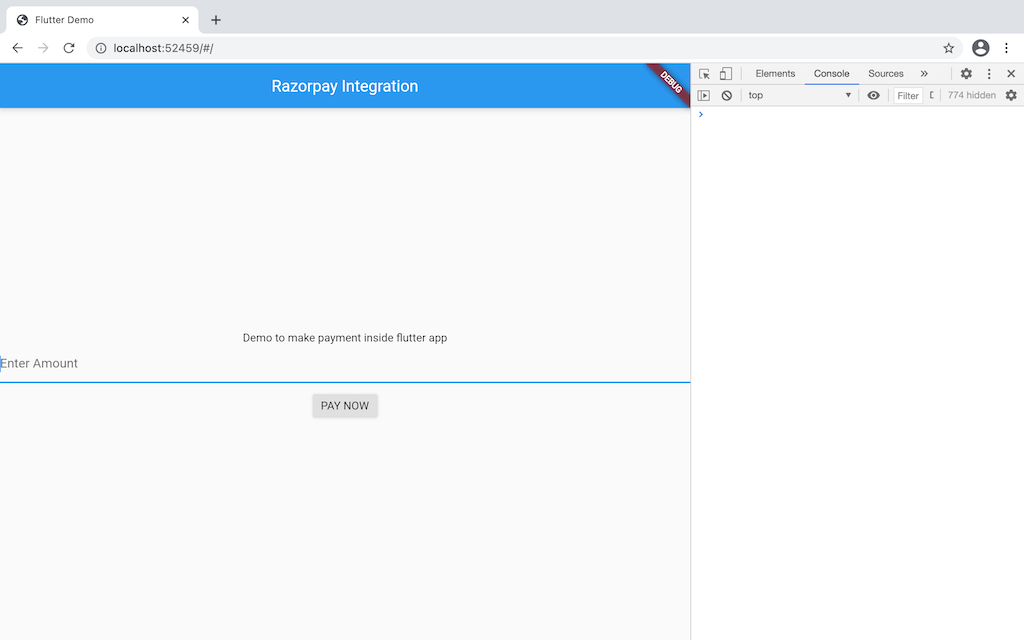Clear the console

[726, 95]
